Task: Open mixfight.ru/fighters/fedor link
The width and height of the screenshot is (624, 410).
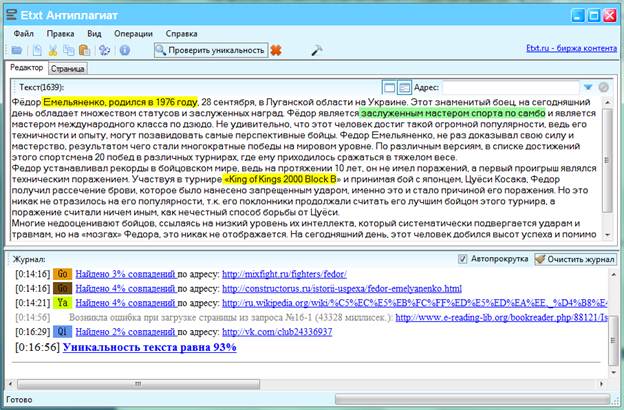Action: point(284,274)
